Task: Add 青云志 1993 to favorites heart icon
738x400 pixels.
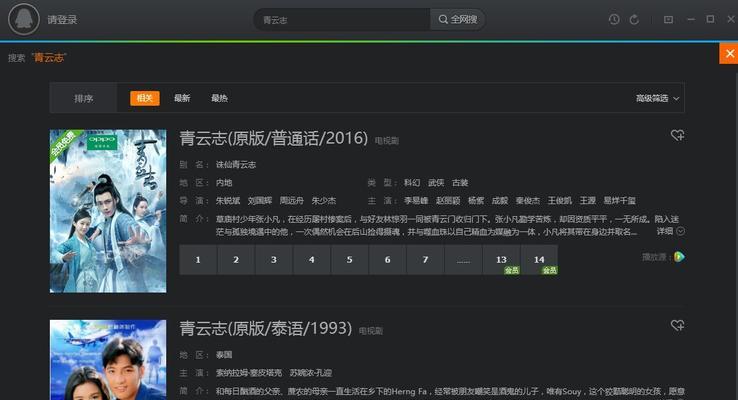Action: point(677,325)
